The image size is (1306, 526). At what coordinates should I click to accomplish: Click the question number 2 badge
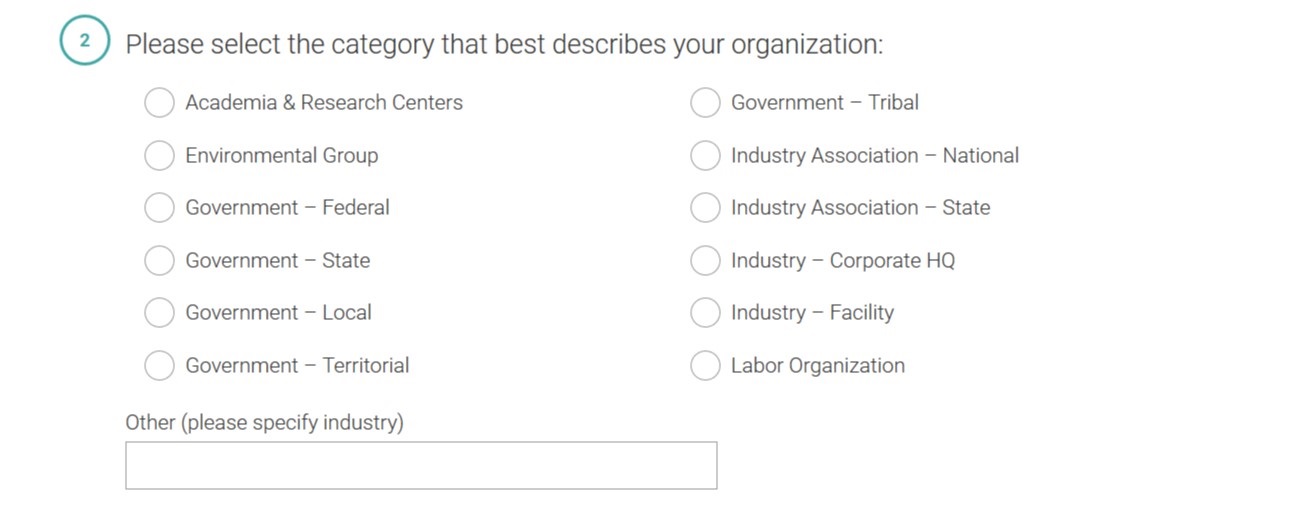point(85,42)
